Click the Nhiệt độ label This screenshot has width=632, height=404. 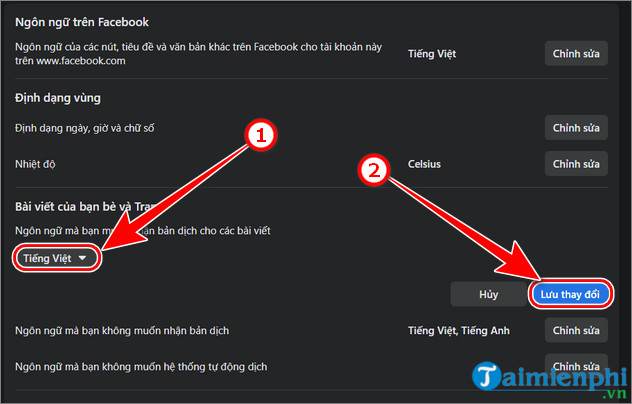(x=37, y=163)
